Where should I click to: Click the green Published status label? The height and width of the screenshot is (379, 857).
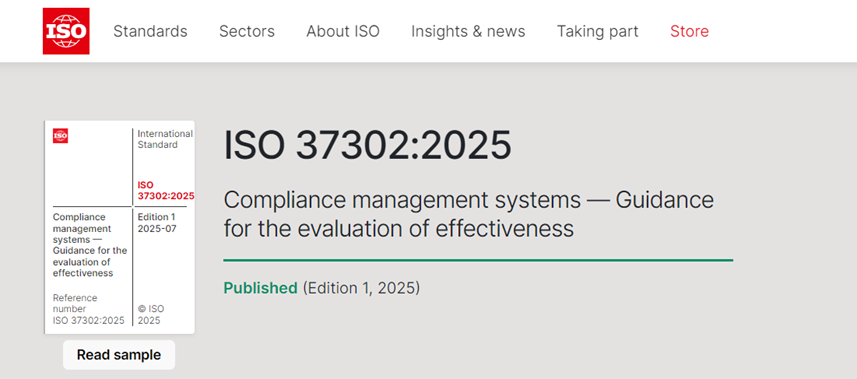pyautogui.click(x=260, y=288)
